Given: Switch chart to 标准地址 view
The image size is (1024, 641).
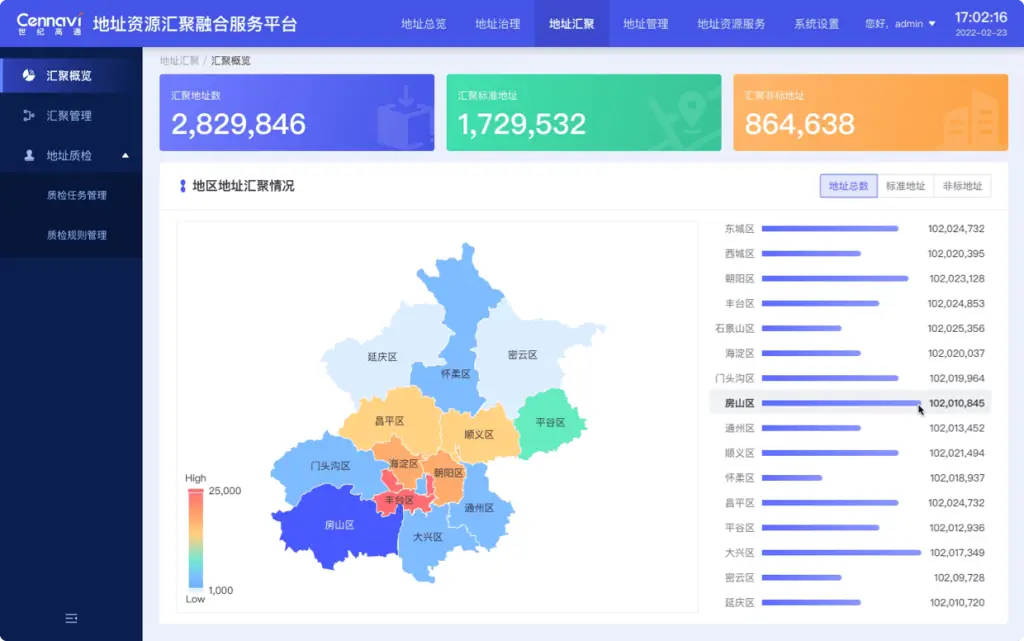Looking at the screenshot, I should click(x=905, y=186).
